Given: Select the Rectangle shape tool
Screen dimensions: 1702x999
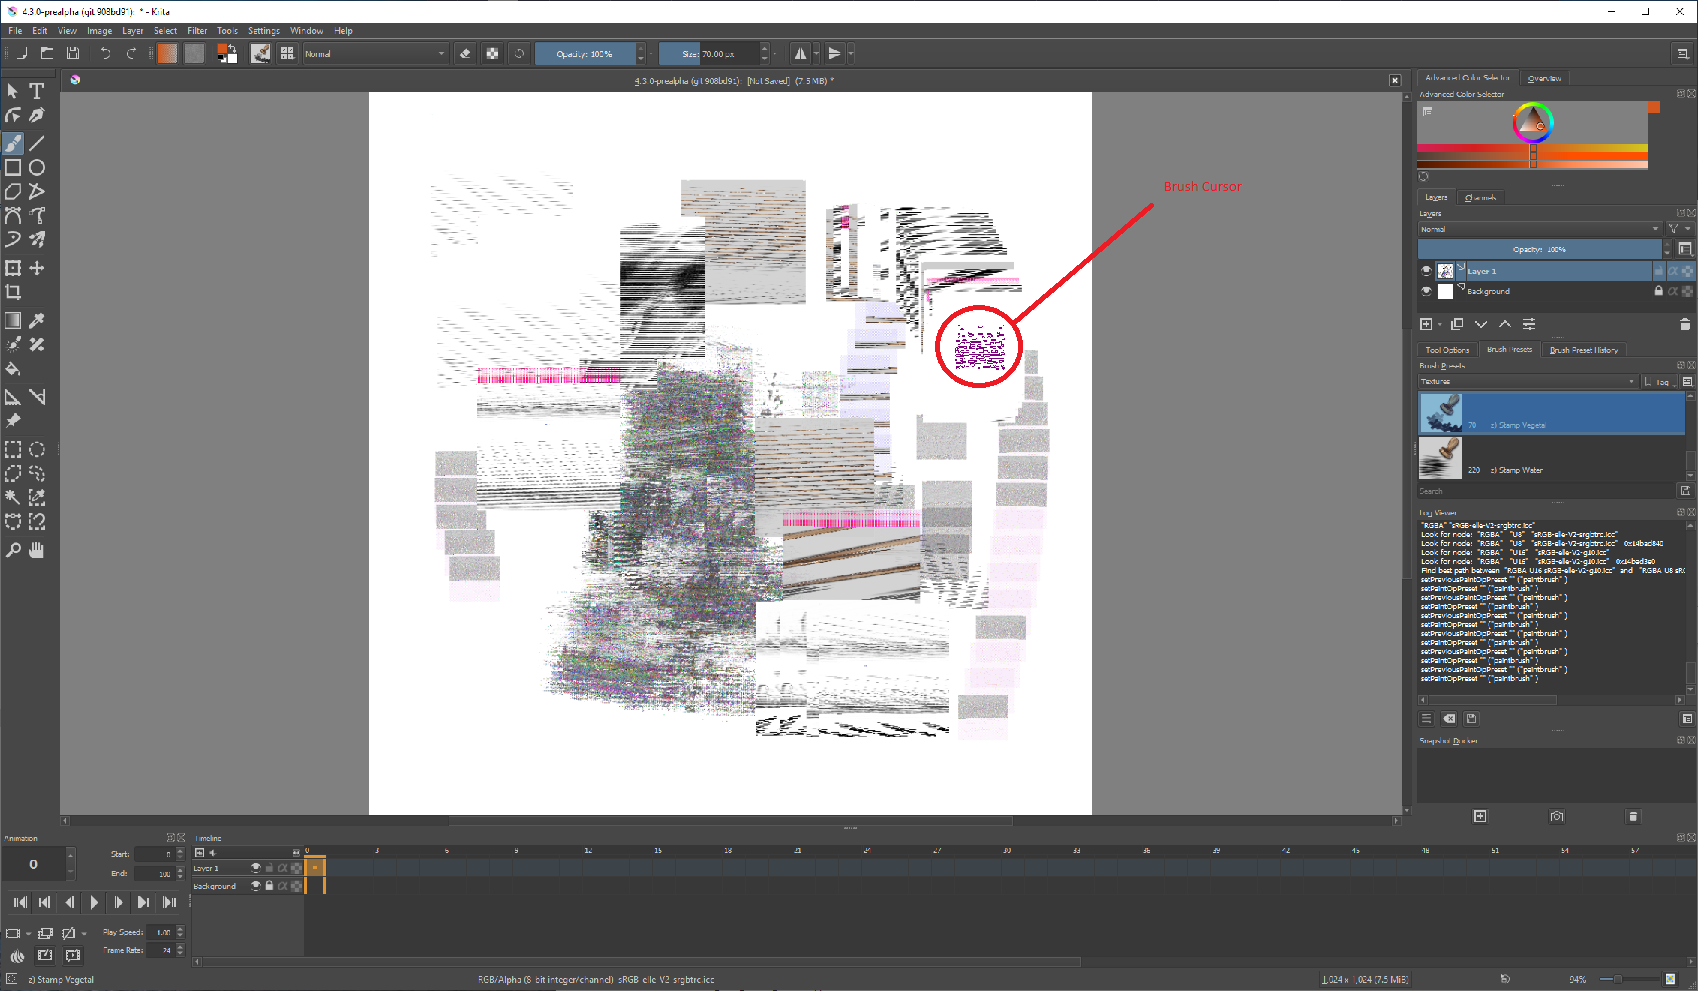Looking at the screenshot, I should [x=13, y=168].
